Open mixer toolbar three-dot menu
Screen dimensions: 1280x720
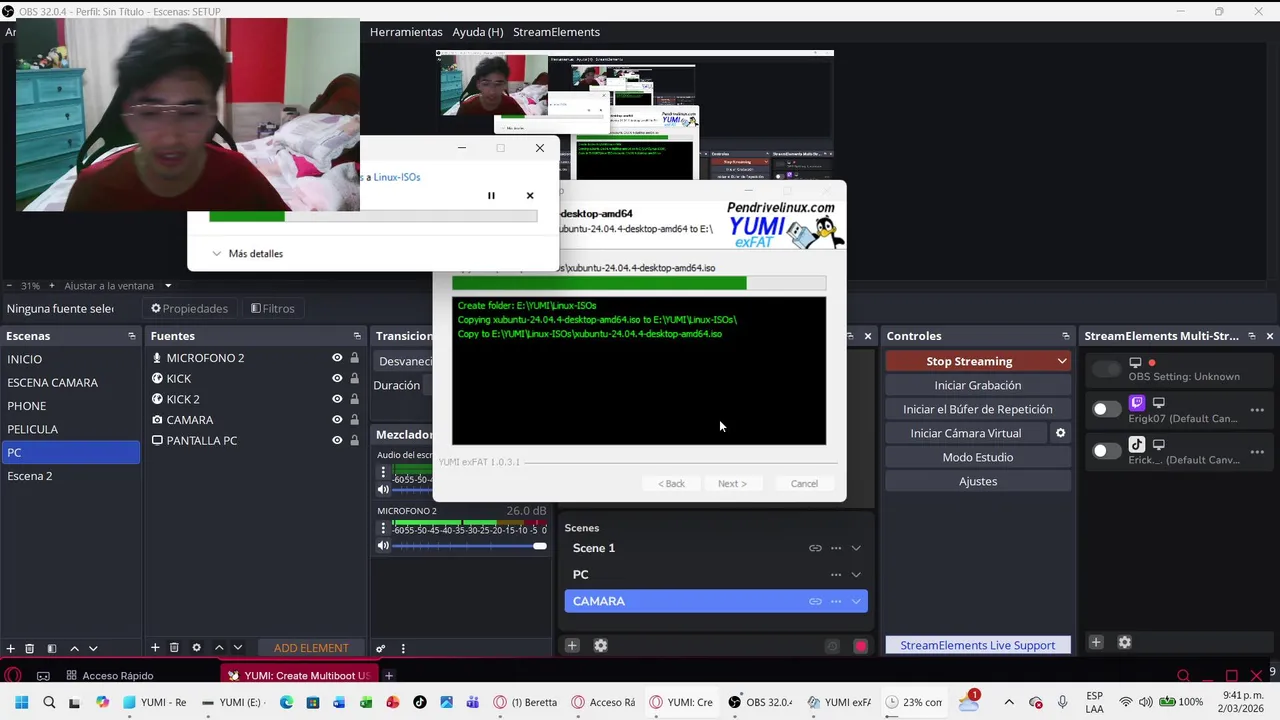[x=403, y=648]
